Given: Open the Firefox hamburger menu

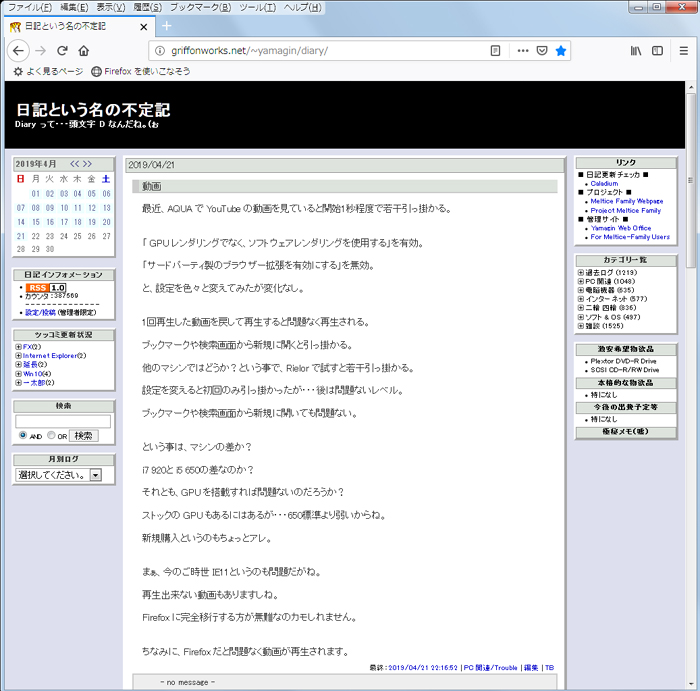Looking at the screenshot, I should 683,51.
